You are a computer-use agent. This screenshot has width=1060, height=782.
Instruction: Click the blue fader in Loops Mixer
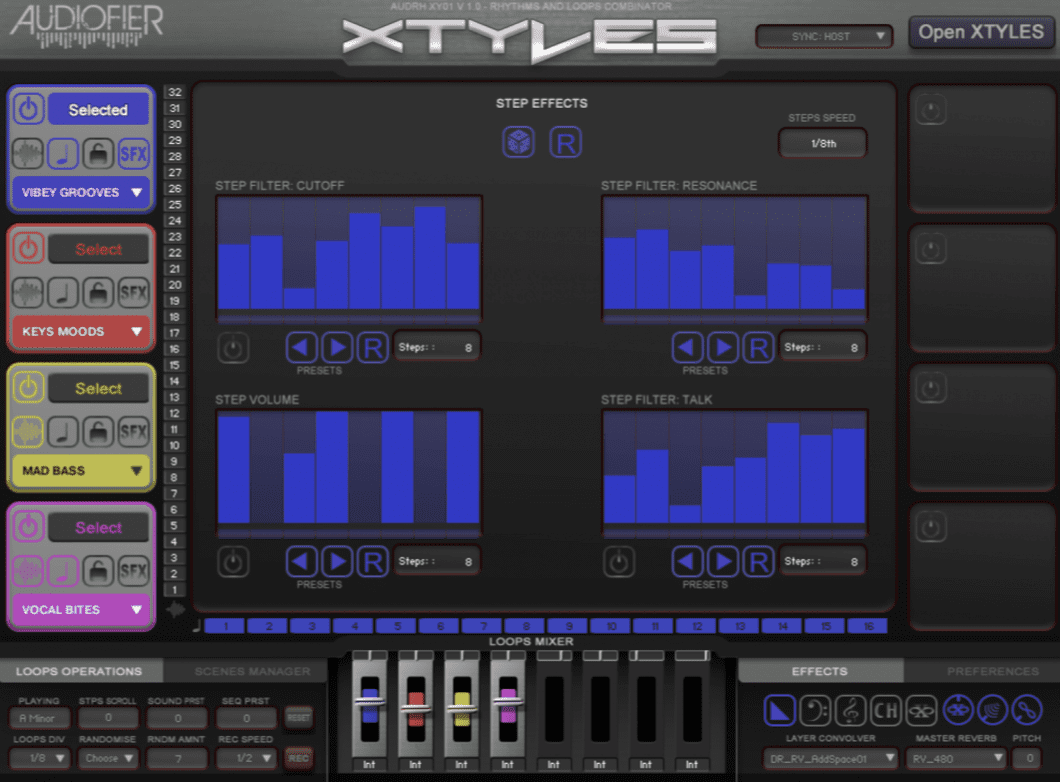[370, 700]
